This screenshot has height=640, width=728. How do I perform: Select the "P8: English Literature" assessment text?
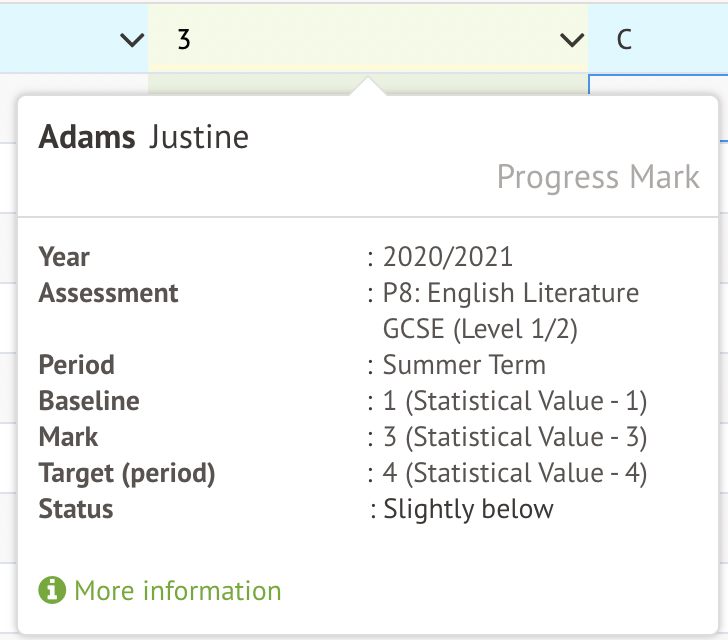pos(510,293)
